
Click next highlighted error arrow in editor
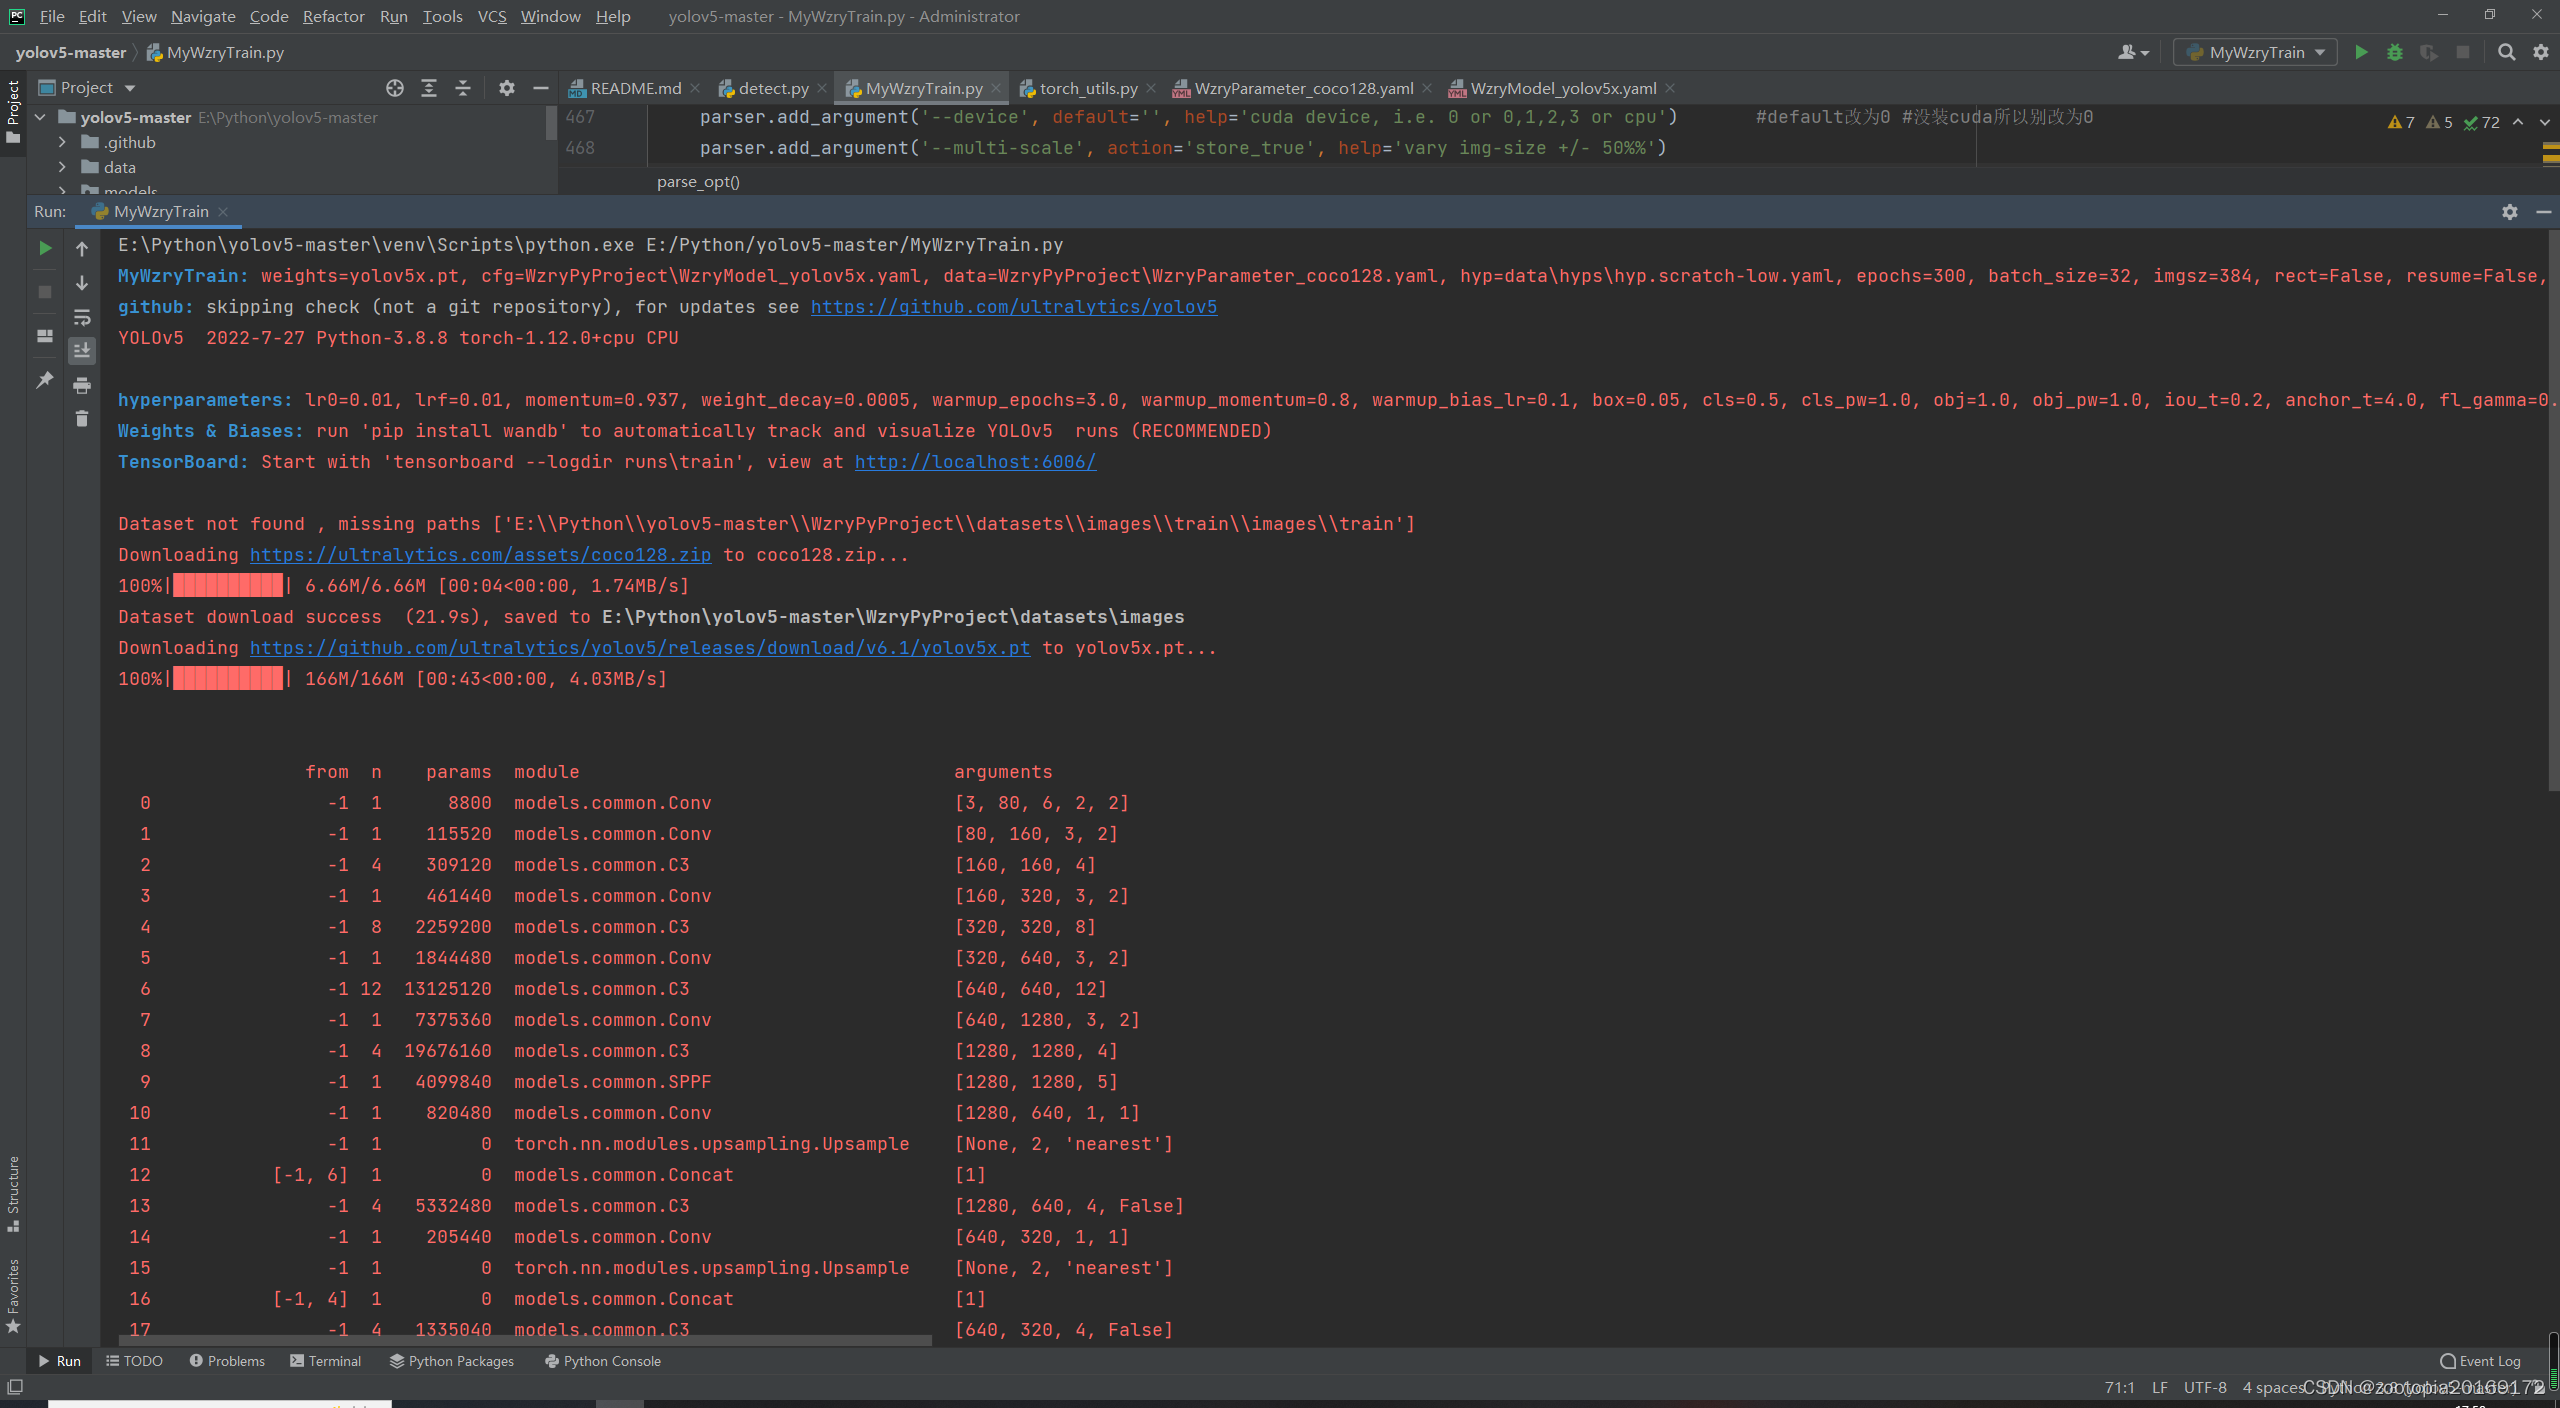pos(2545,122)
